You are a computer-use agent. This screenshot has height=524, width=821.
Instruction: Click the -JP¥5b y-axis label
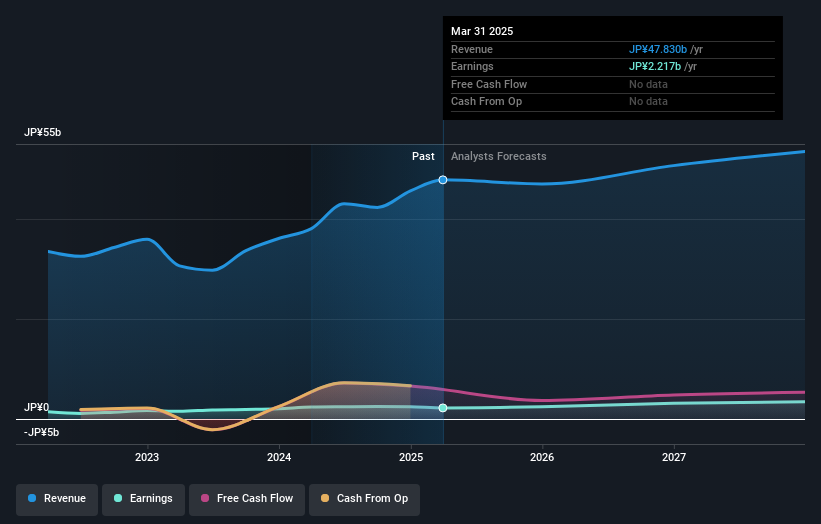pos(41,432)
